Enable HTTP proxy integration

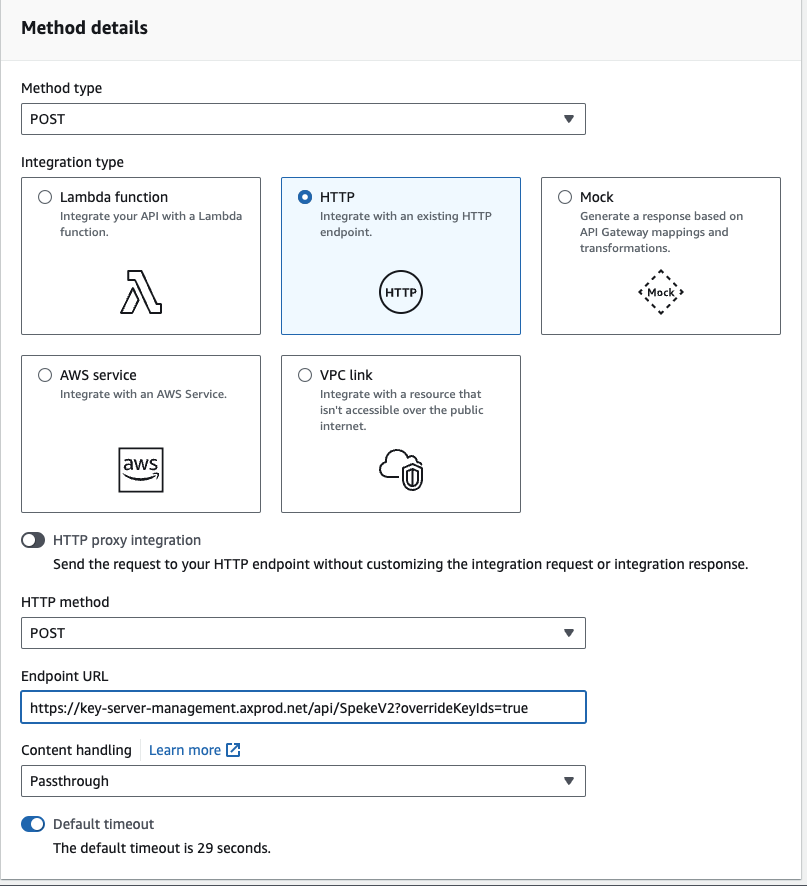pos(33,539)
